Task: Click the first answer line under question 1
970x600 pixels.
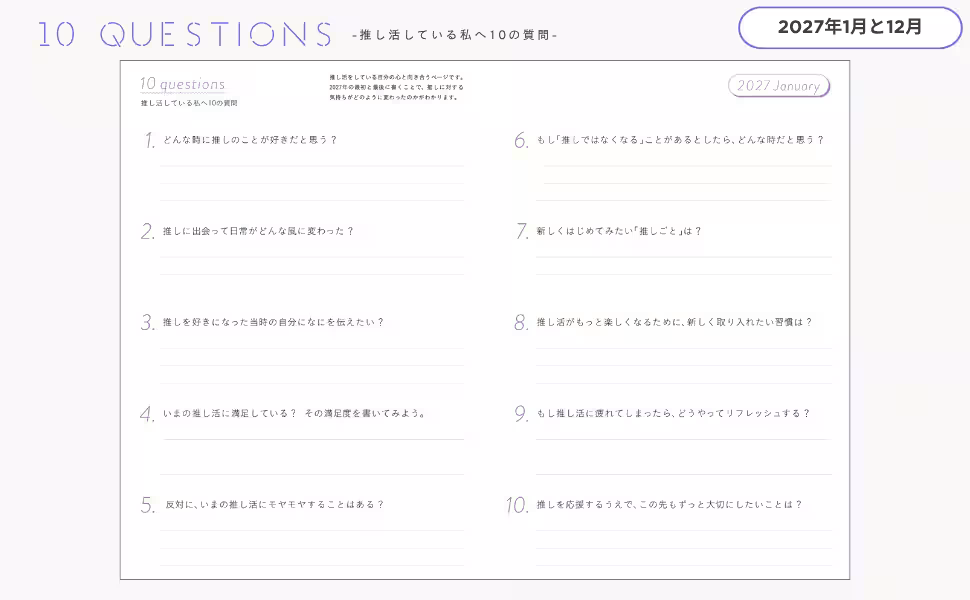Action: (312, 166)
